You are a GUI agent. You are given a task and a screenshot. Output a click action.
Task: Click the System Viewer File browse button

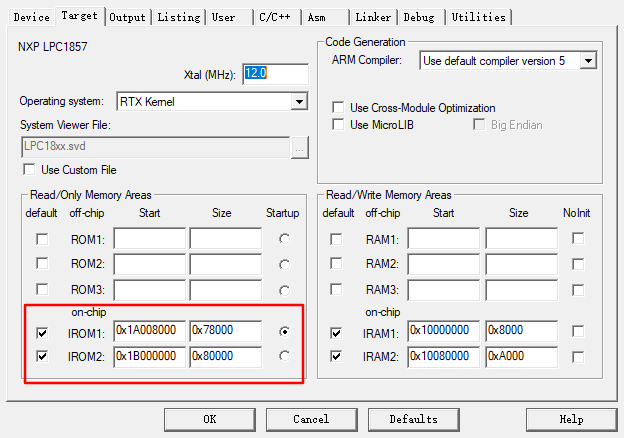pos(300,148)
